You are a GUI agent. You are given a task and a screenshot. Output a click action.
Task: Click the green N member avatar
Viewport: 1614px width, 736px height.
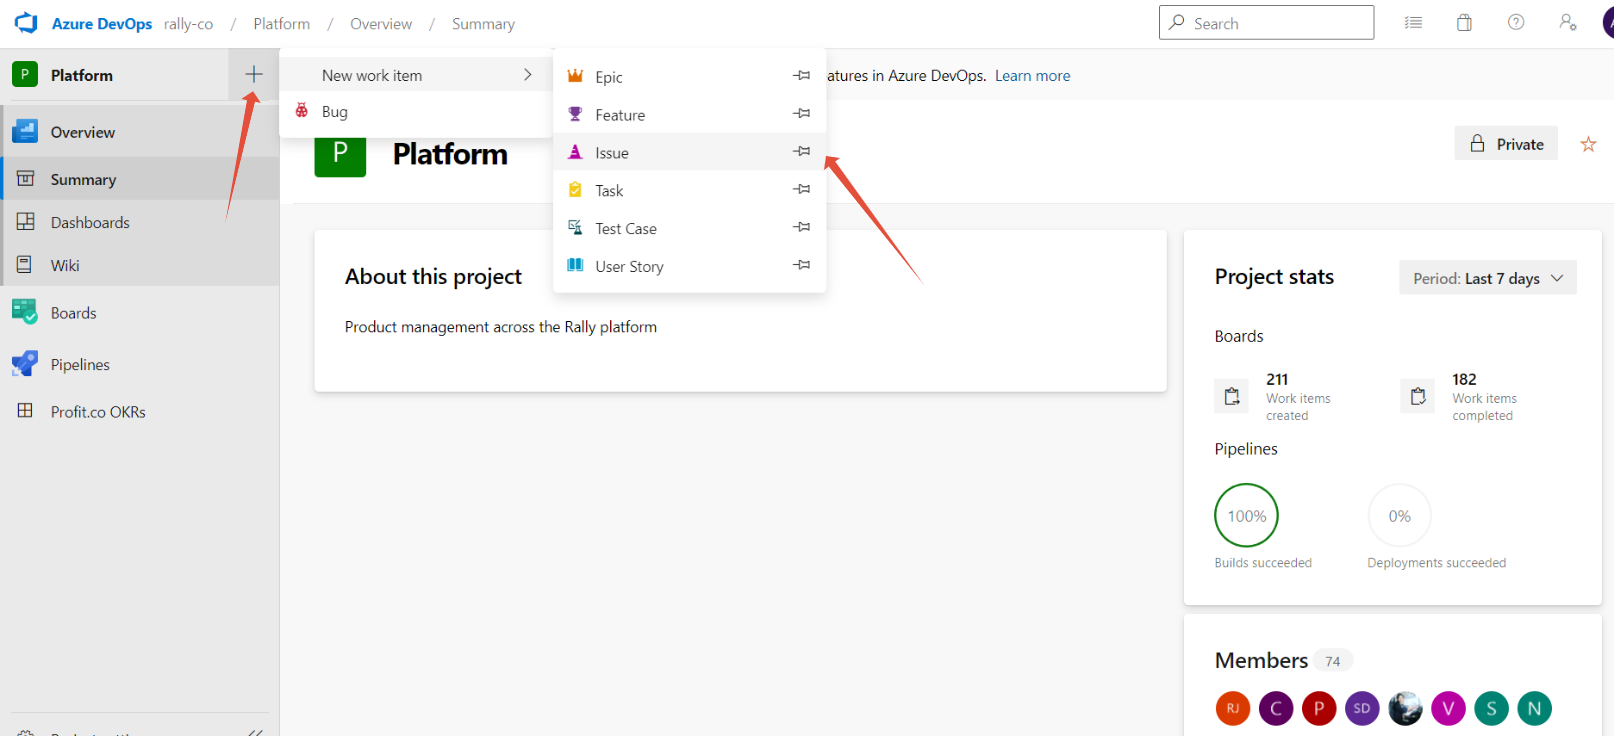1534,708
